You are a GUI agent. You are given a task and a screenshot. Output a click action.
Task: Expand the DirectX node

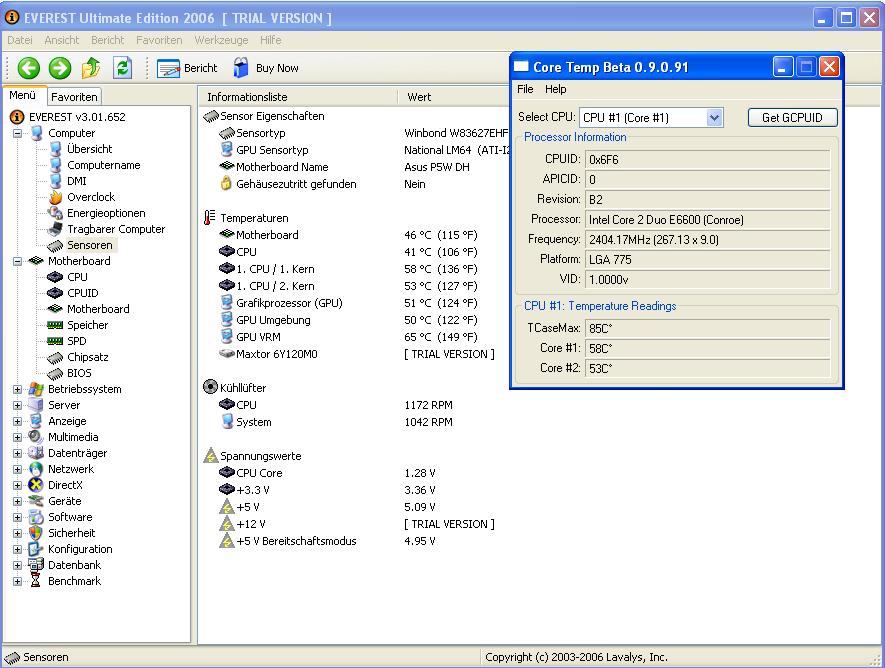(x=17, y=485)
